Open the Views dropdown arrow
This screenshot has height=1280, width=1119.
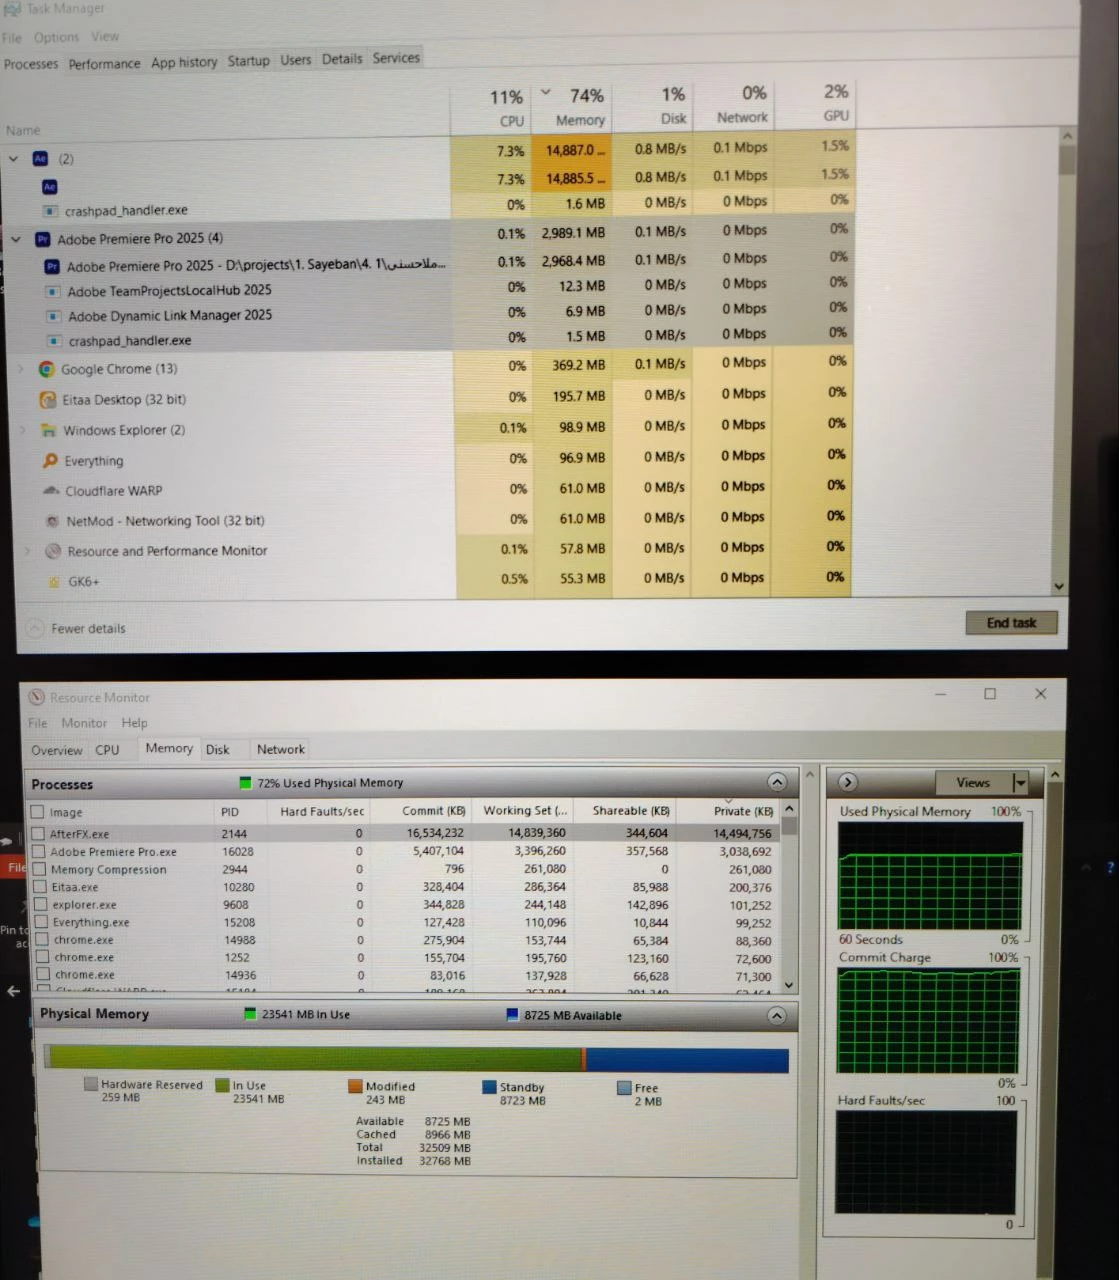pos(1020,783)
